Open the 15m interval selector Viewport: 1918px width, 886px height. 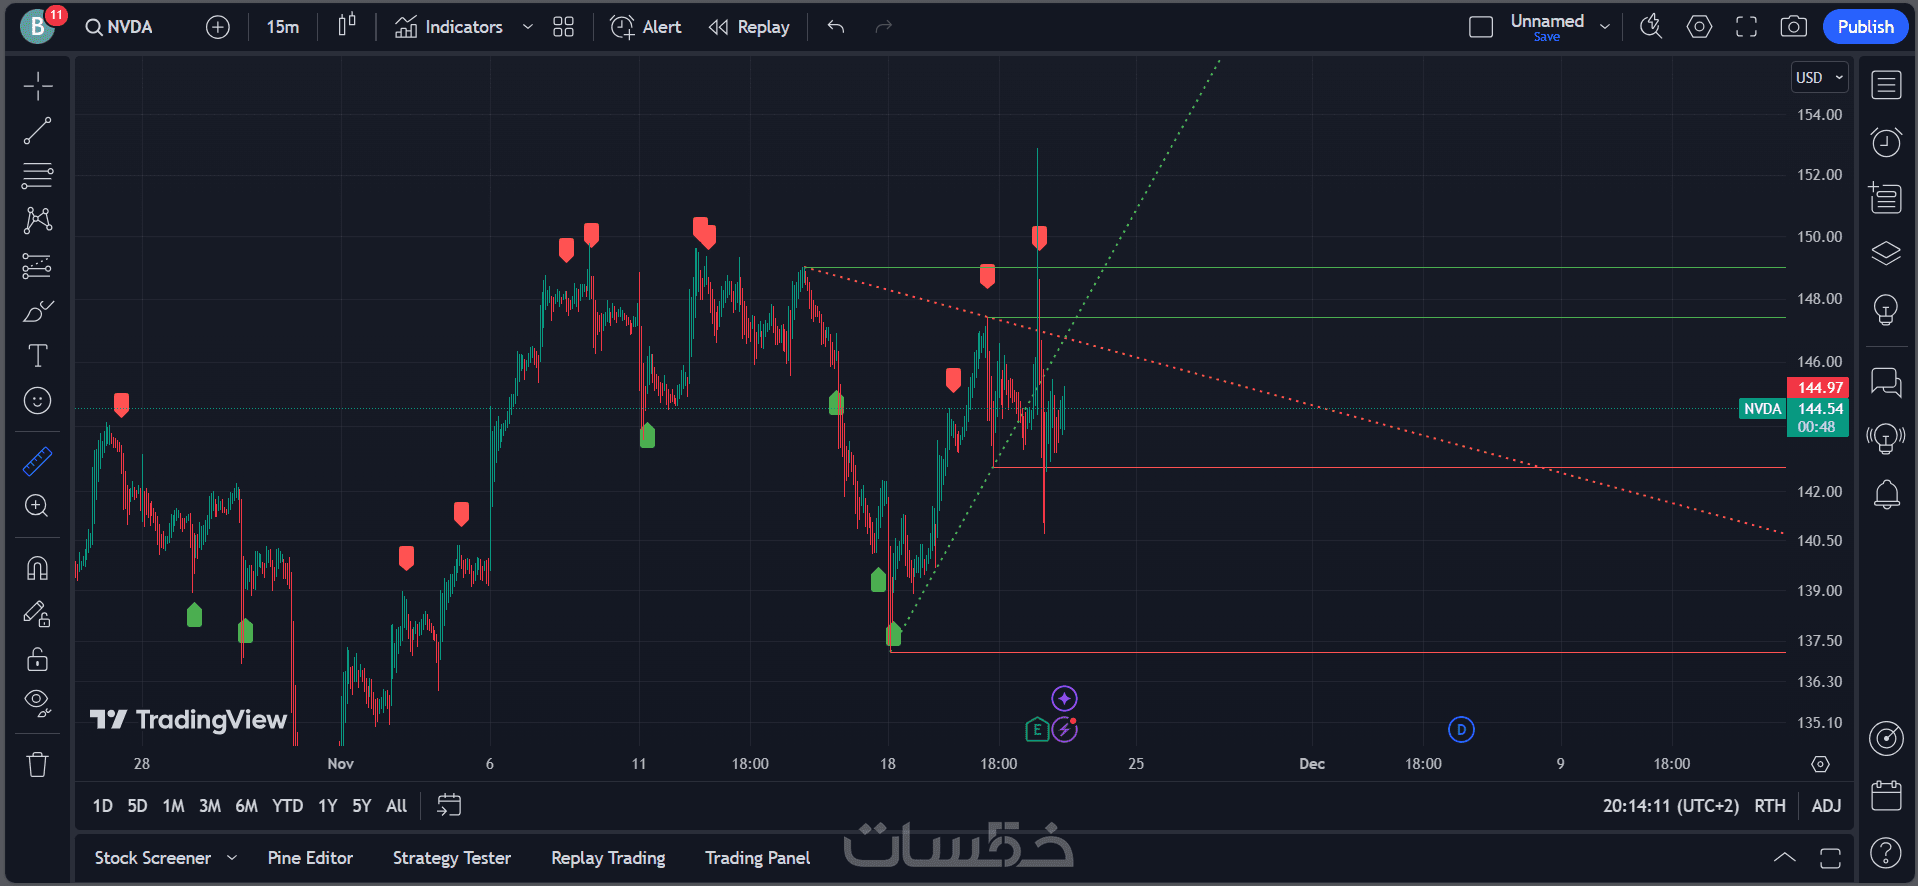283,27
